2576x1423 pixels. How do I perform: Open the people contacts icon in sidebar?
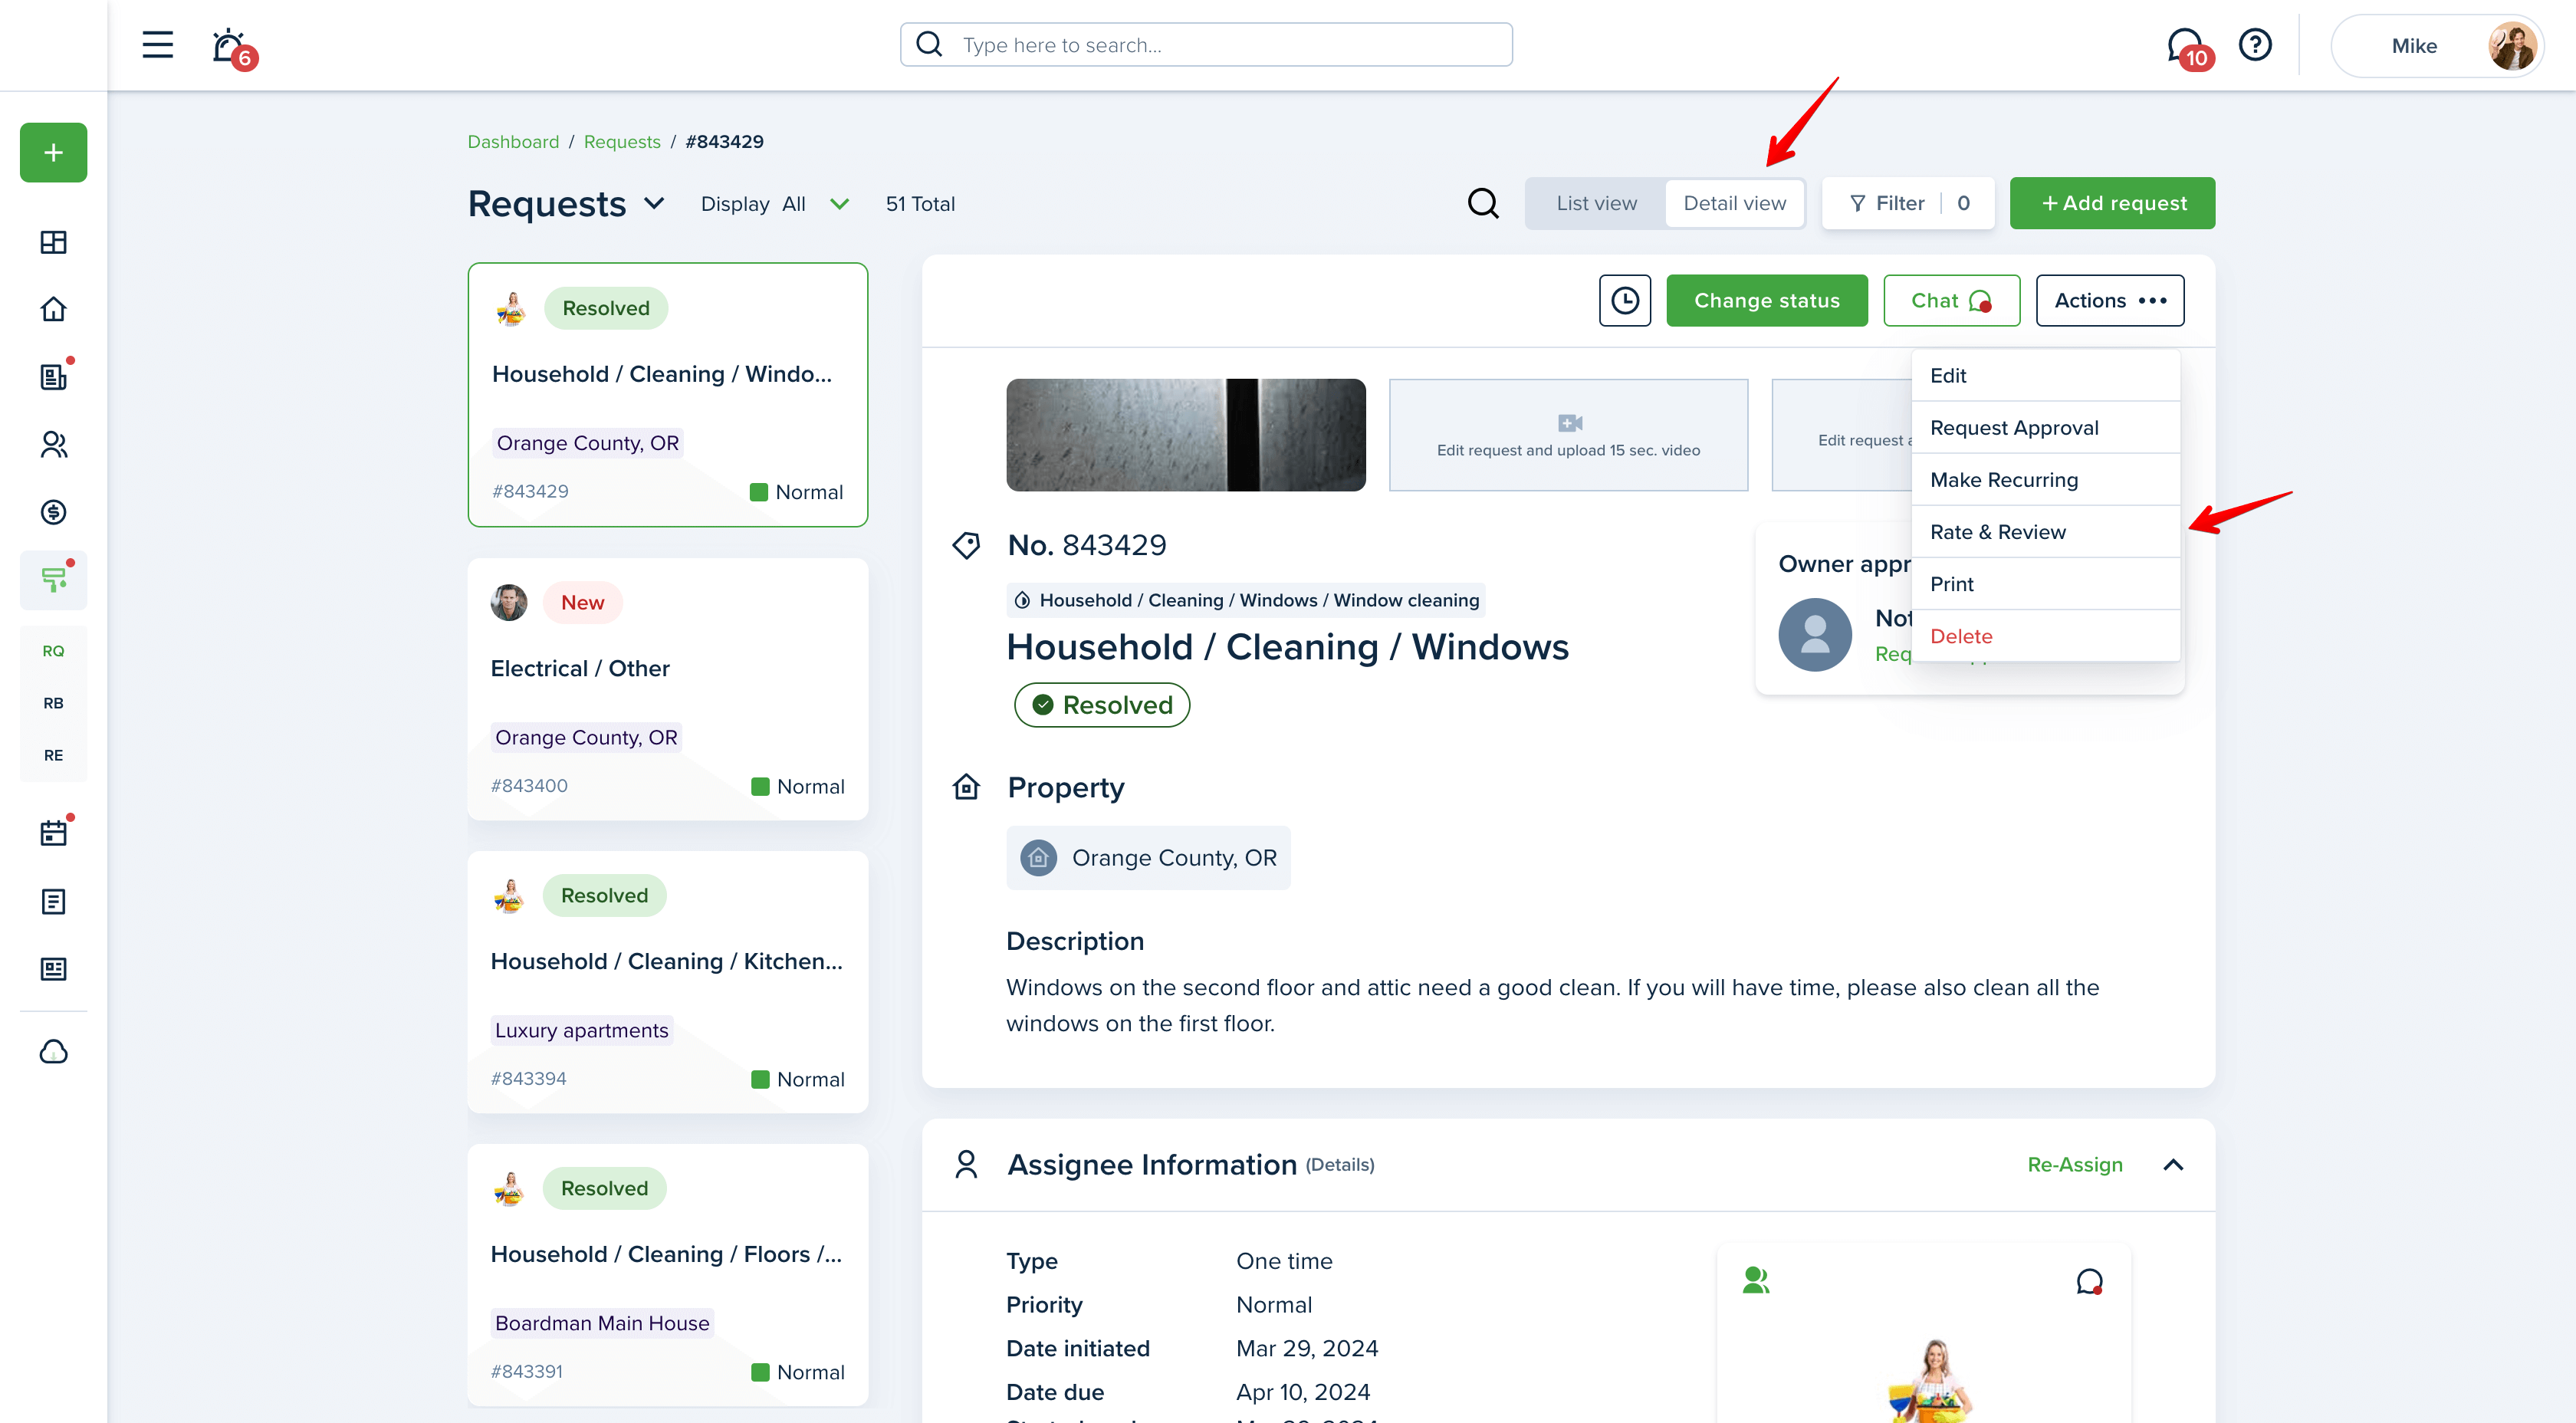pos(54,444)
